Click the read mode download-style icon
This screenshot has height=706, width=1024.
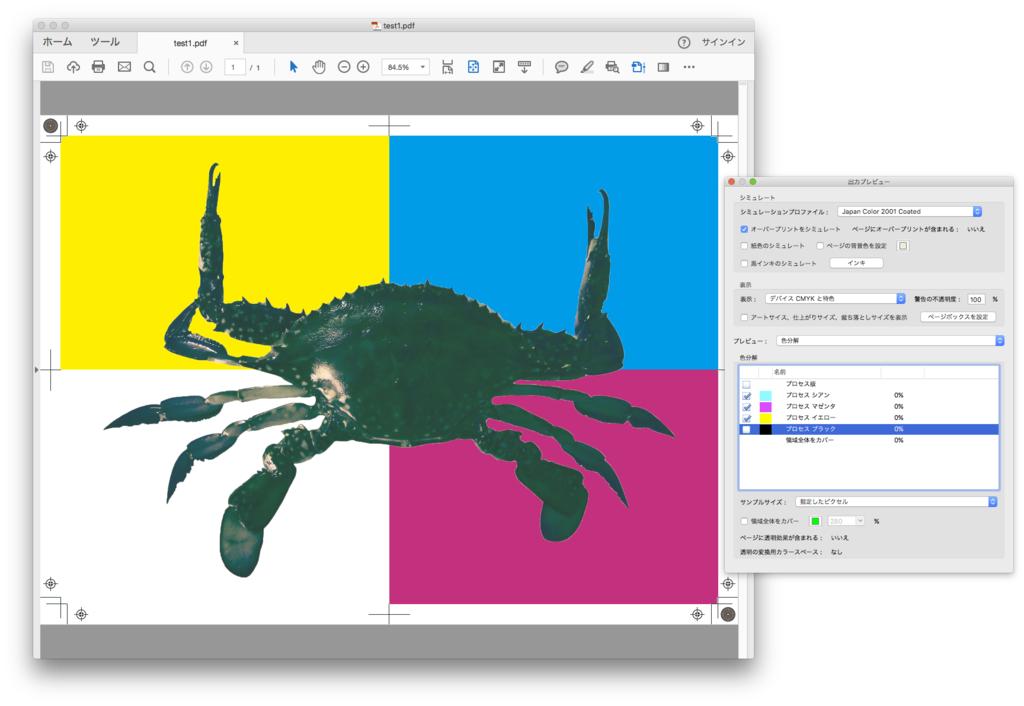(x=524, y=67)
